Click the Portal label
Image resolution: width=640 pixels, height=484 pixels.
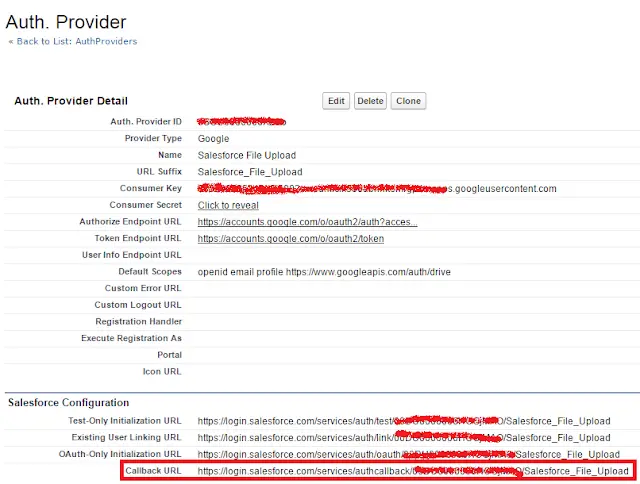click(x=169, y=355)
